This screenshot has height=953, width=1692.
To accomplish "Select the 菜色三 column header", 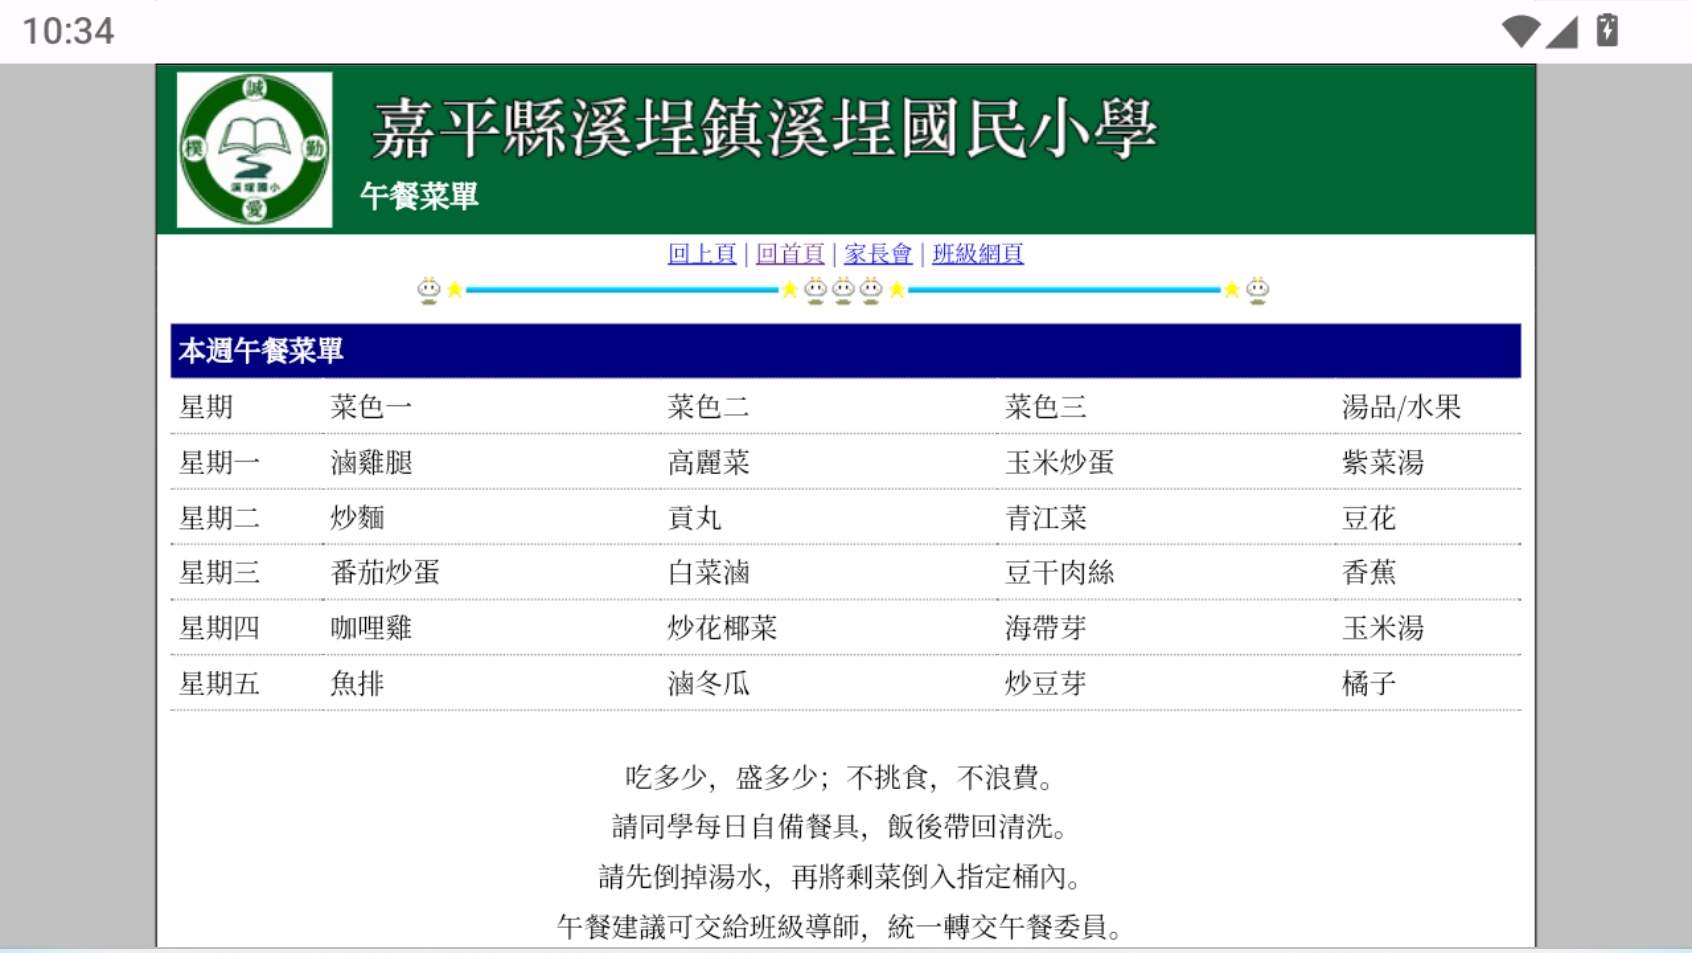I will 1045,407.
